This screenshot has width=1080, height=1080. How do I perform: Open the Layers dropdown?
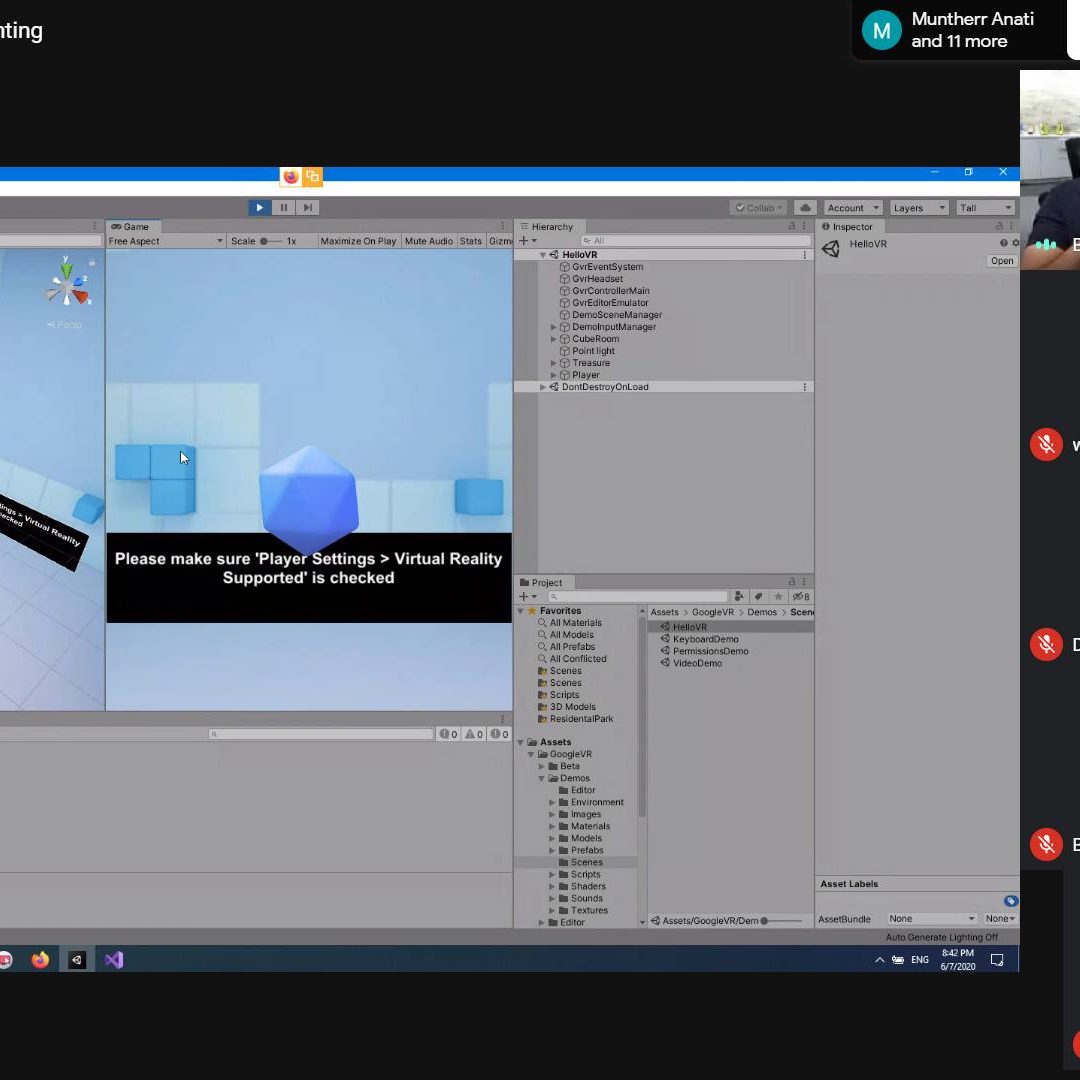[918, 208]
